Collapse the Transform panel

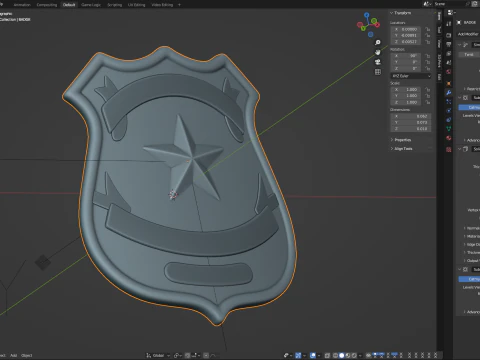401,13
